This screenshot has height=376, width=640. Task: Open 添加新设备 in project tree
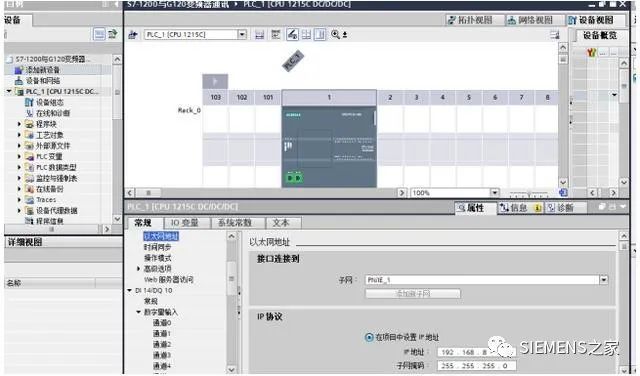(x=42, y=70)
